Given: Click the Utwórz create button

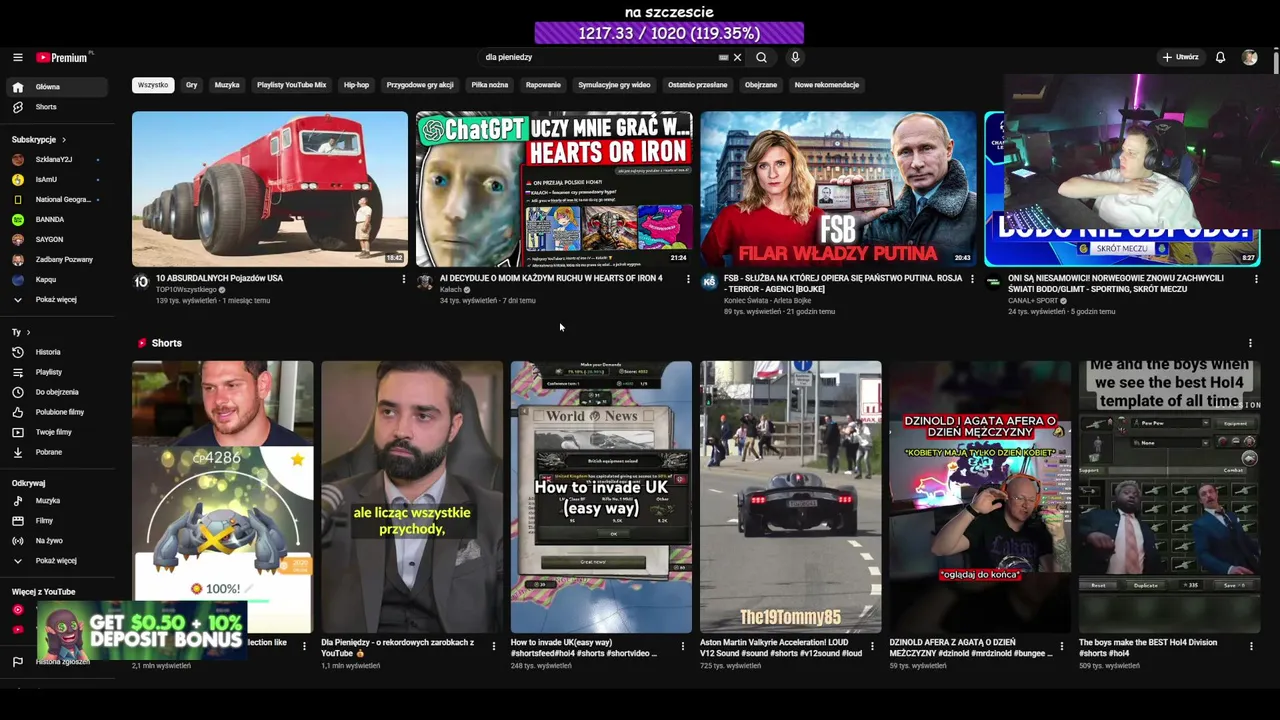Looking at the screenshot, I should 1181,58.
